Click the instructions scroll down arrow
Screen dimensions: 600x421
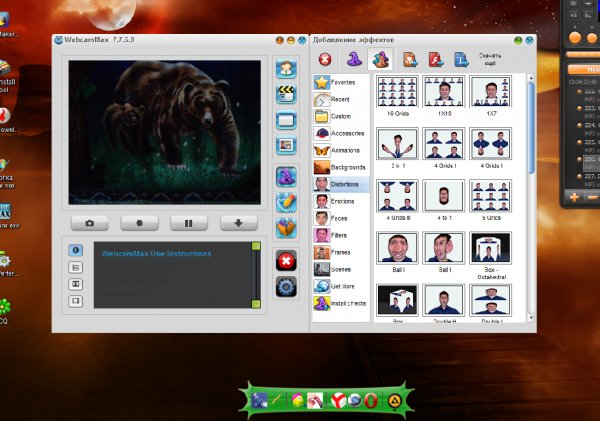tap(256, 304)
